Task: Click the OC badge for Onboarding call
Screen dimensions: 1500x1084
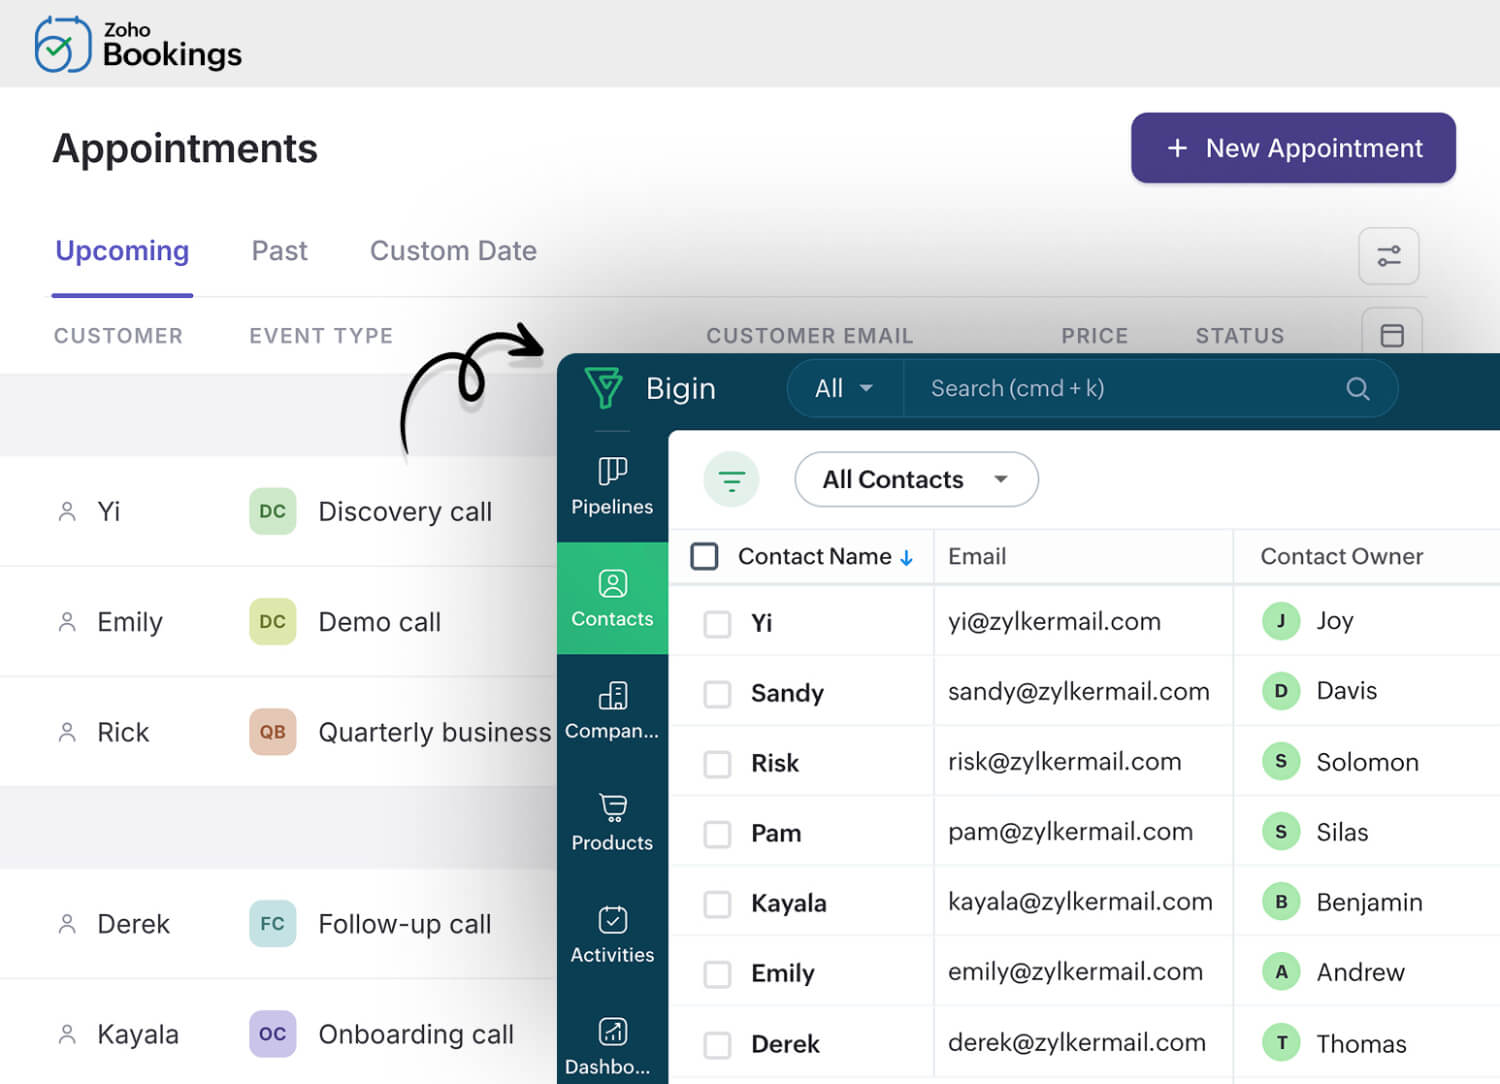Action: point(272,1034)
